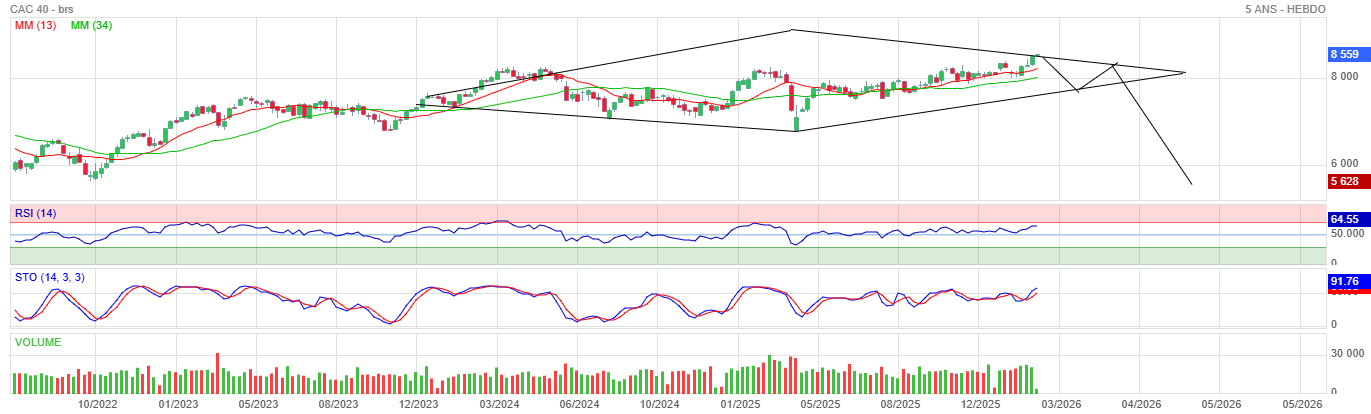Click the 6 000 price axis label
Image resolution: width=1371 pixels, height=414 pixels.
tap(1343, 164)
